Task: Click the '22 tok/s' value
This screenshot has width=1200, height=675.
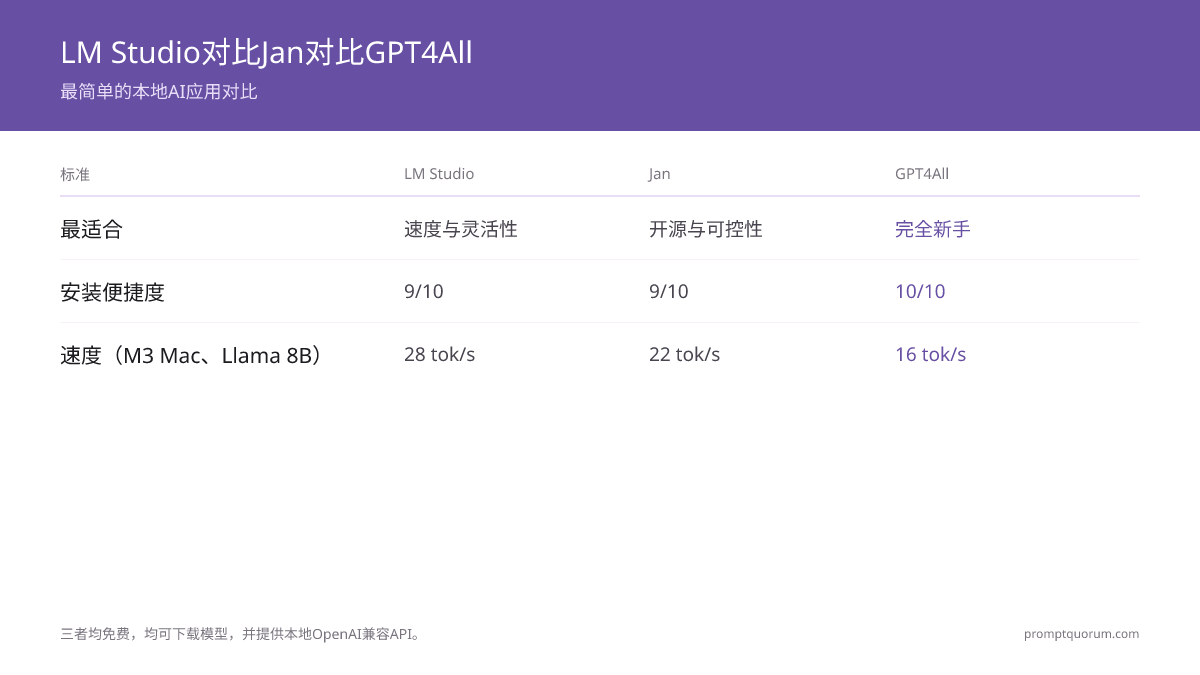Action: click(x=685, y=355)
